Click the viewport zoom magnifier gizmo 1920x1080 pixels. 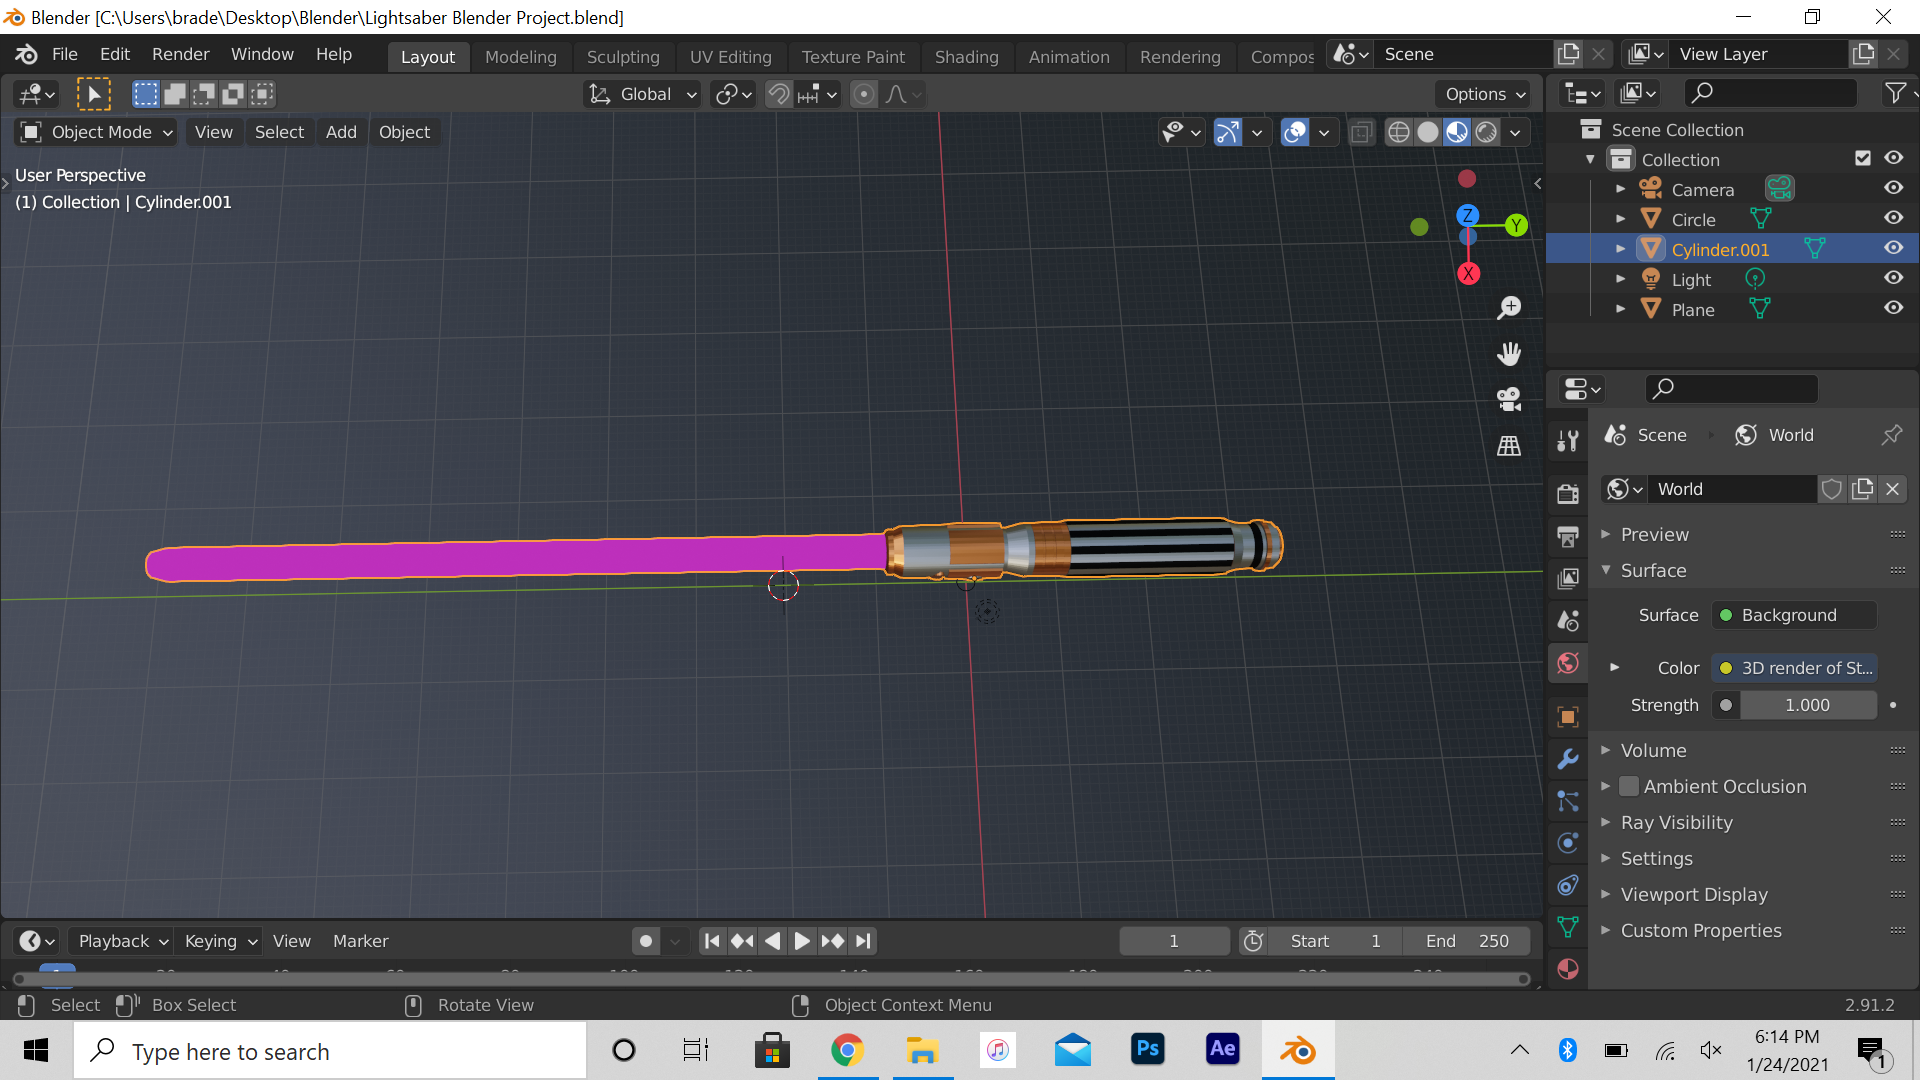pyautogui.click(x=1509, y=308)
